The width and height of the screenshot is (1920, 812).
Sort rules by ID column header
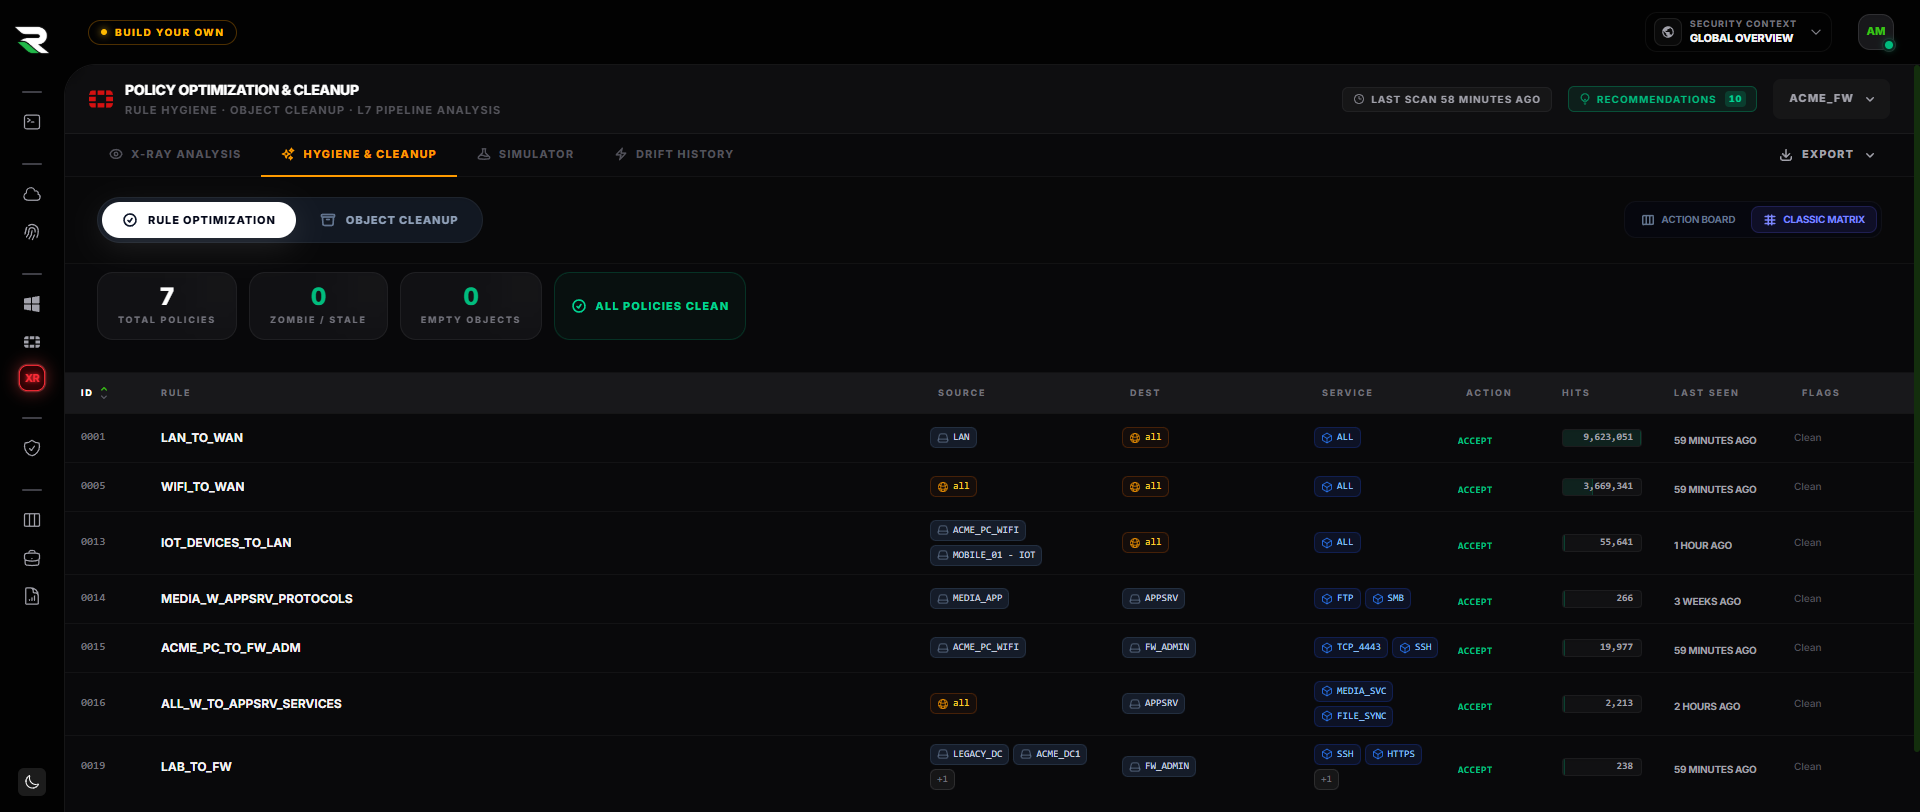(x=94, y=393)
